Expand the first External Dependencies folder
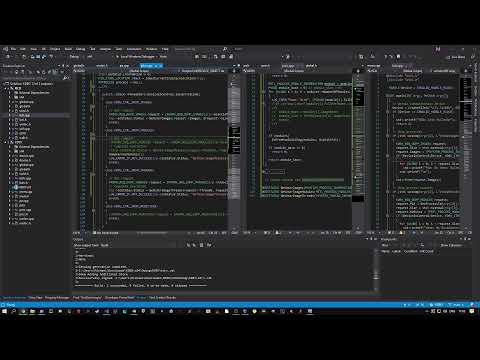This screenshot has height=360, width=480. click(x=10, y=93)
